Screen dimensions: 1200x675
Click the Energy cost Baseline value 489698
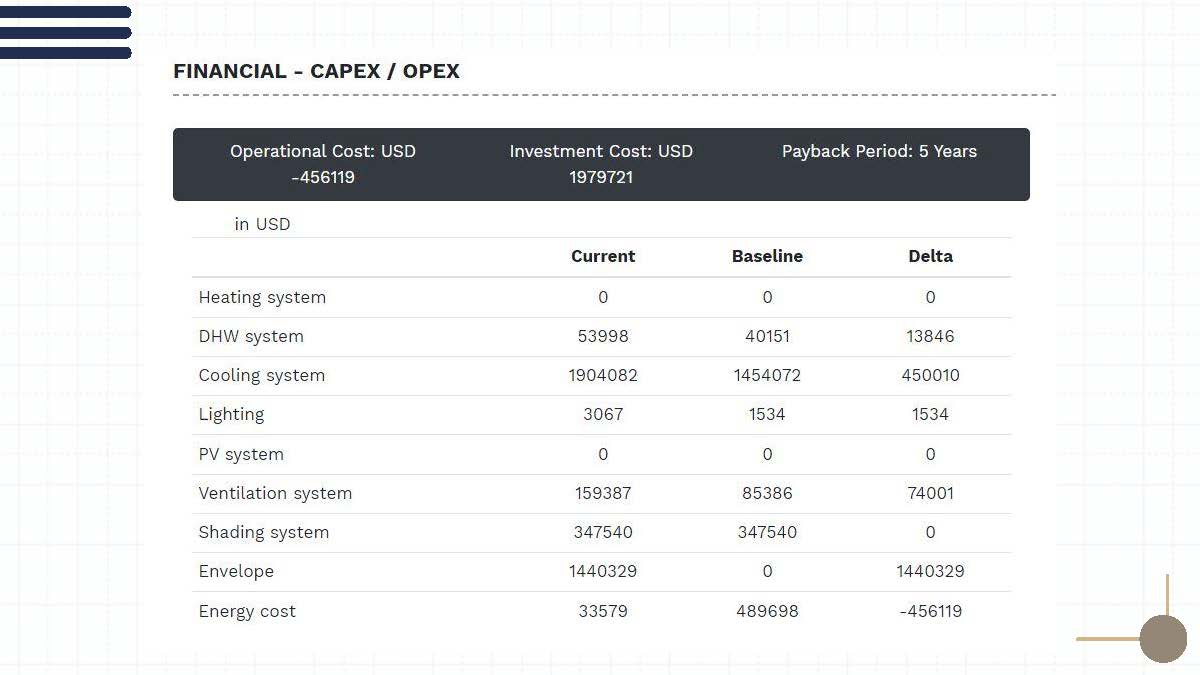pyautogui.click(x=767, y=611)
